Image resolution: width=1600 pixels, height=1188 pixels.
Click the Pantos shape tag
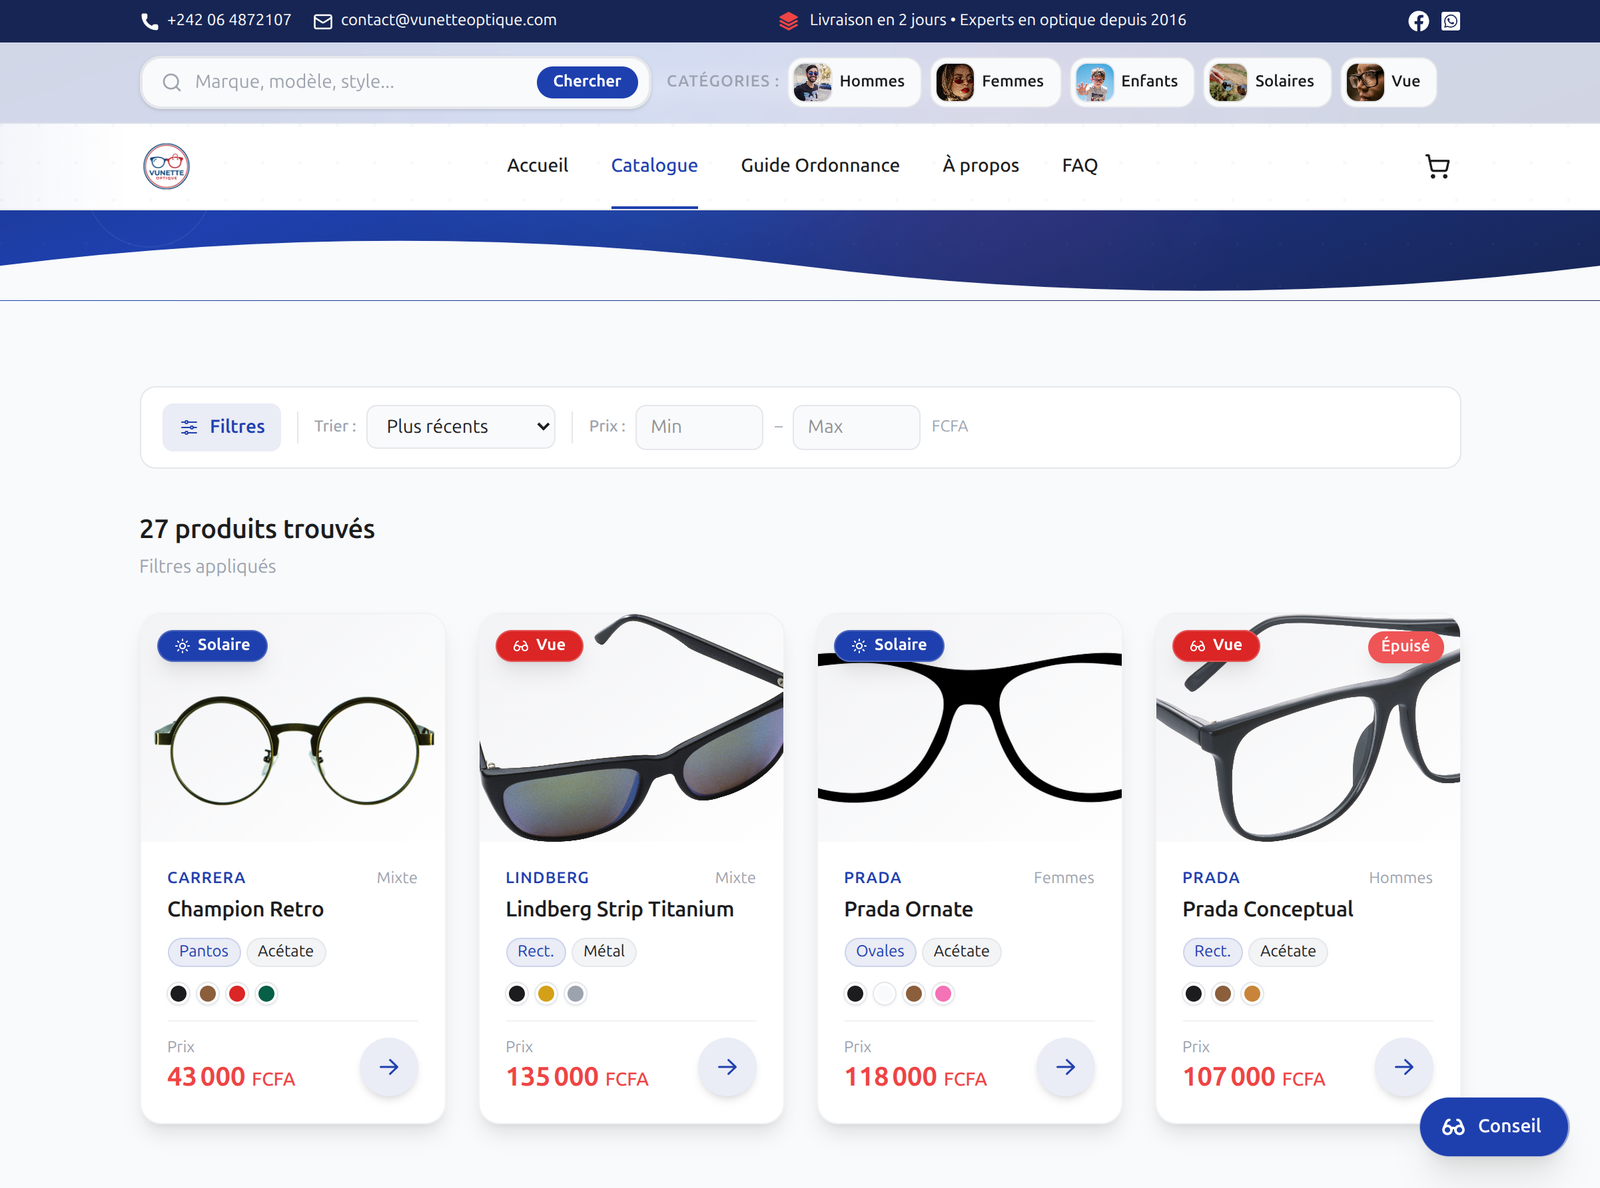tap(204, 952)
